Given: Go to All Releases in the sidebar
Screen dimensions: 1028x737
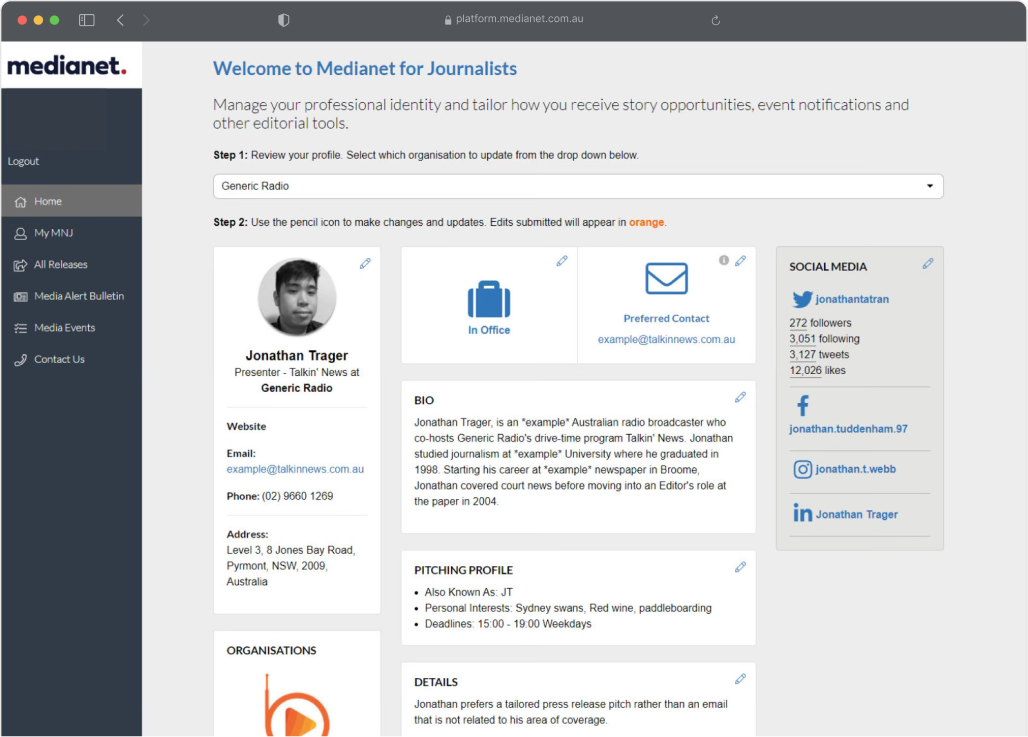Looking at the screenshot, I should click(x=60, y=265).
